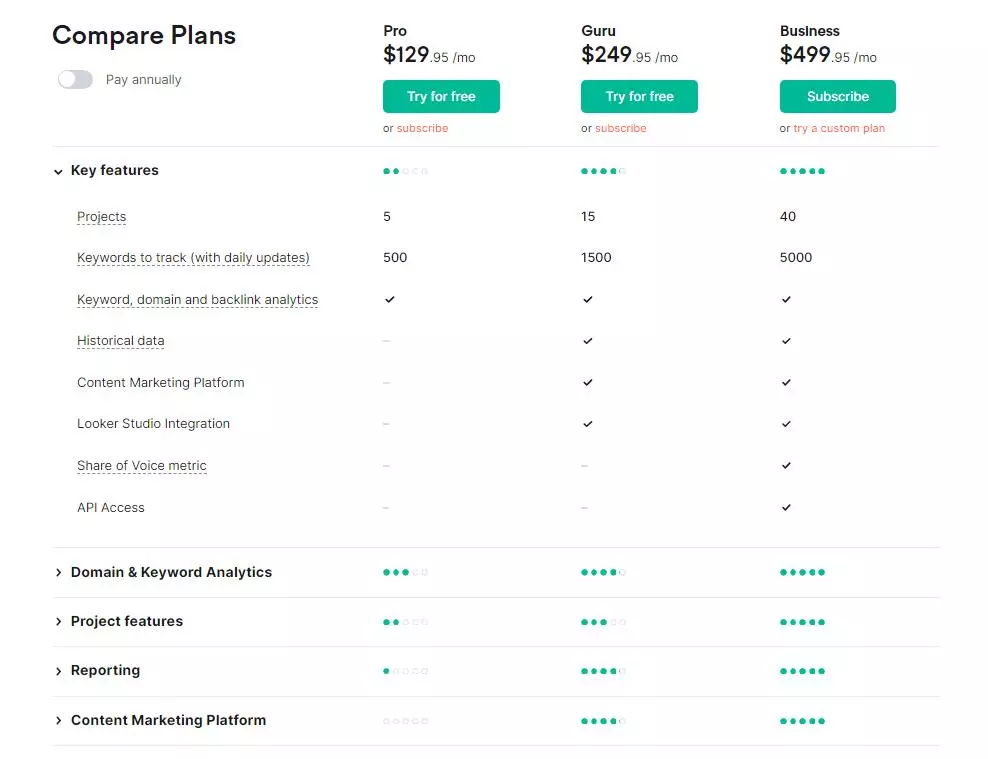Click the Share of Voice metric label
Screen dimensions: 988x759
(142, 465)
